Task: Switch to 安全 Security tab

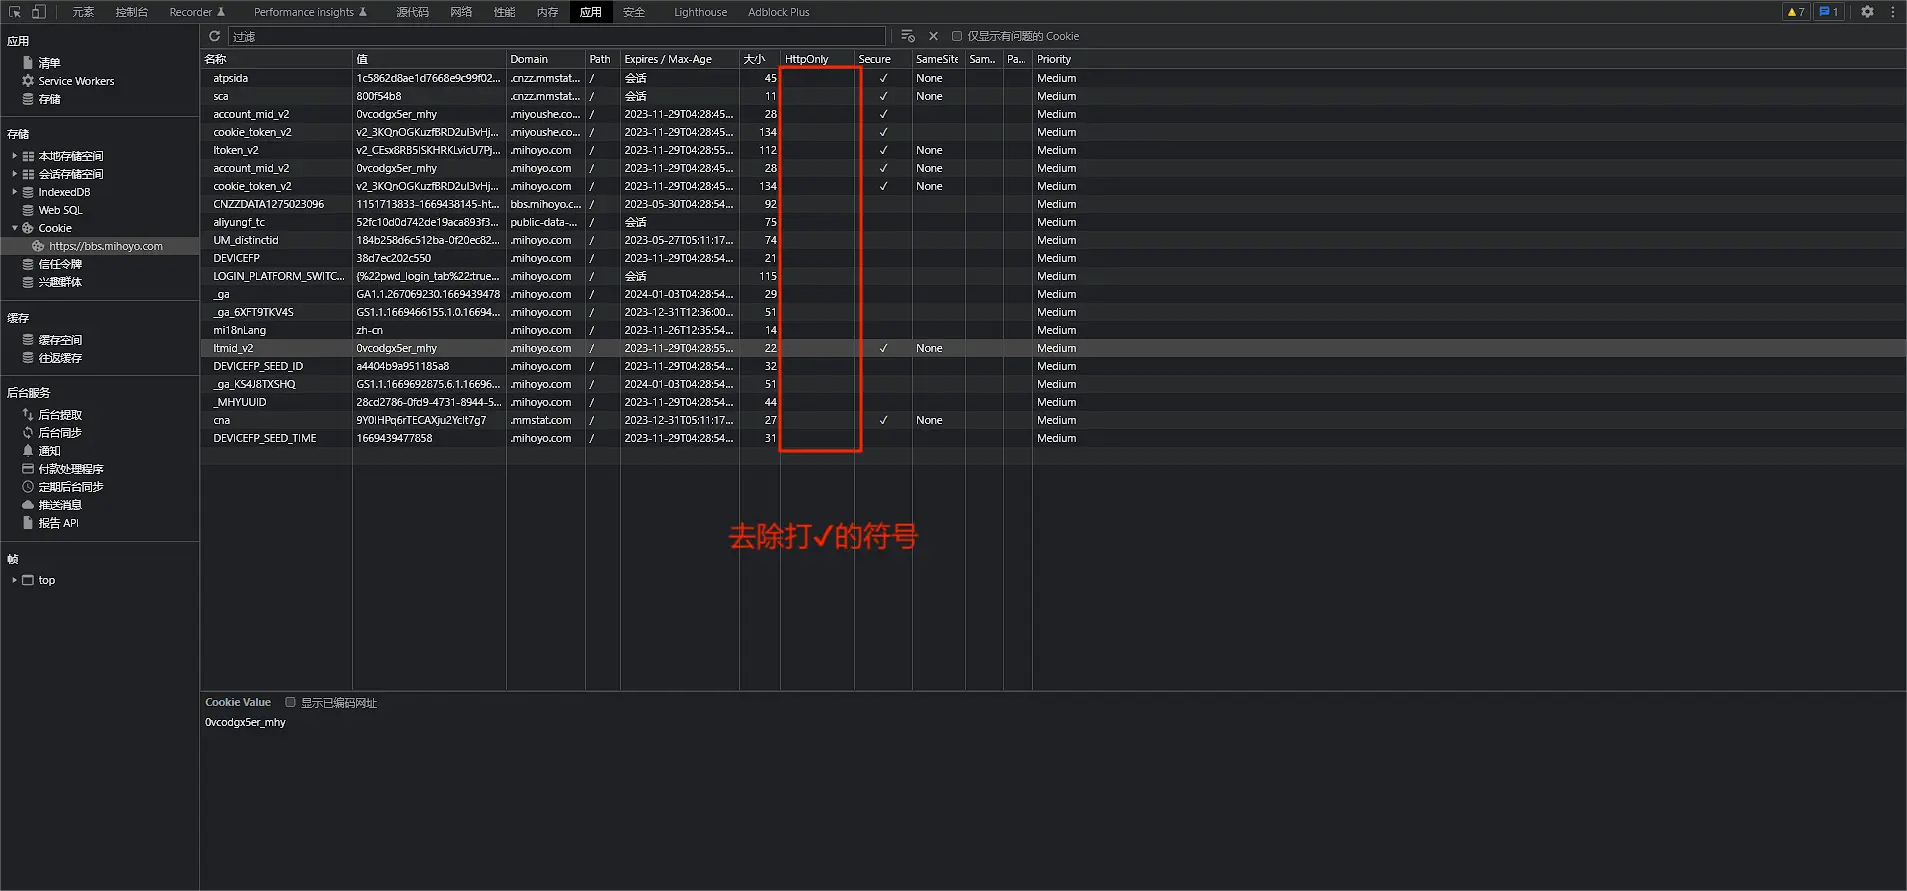Action: (634, 12)
